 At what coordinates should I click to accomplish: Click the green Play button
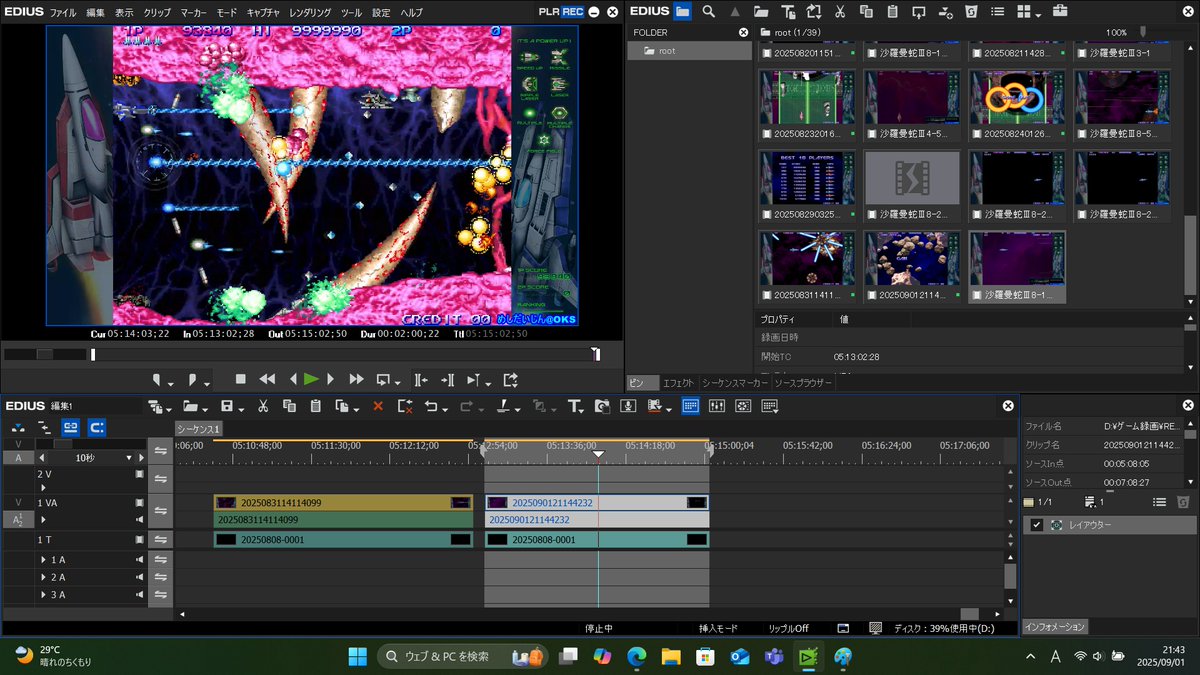click(311, 380)
